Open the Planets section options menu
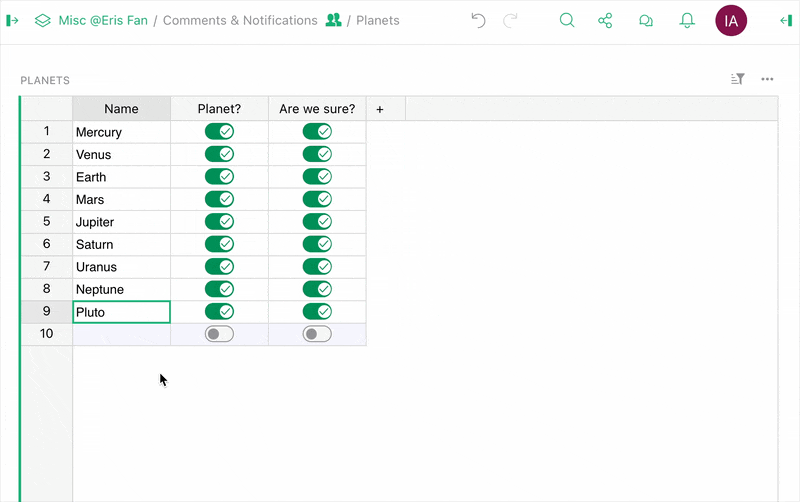This screenshot has width=800, height=502. click(x=767, y=79)
